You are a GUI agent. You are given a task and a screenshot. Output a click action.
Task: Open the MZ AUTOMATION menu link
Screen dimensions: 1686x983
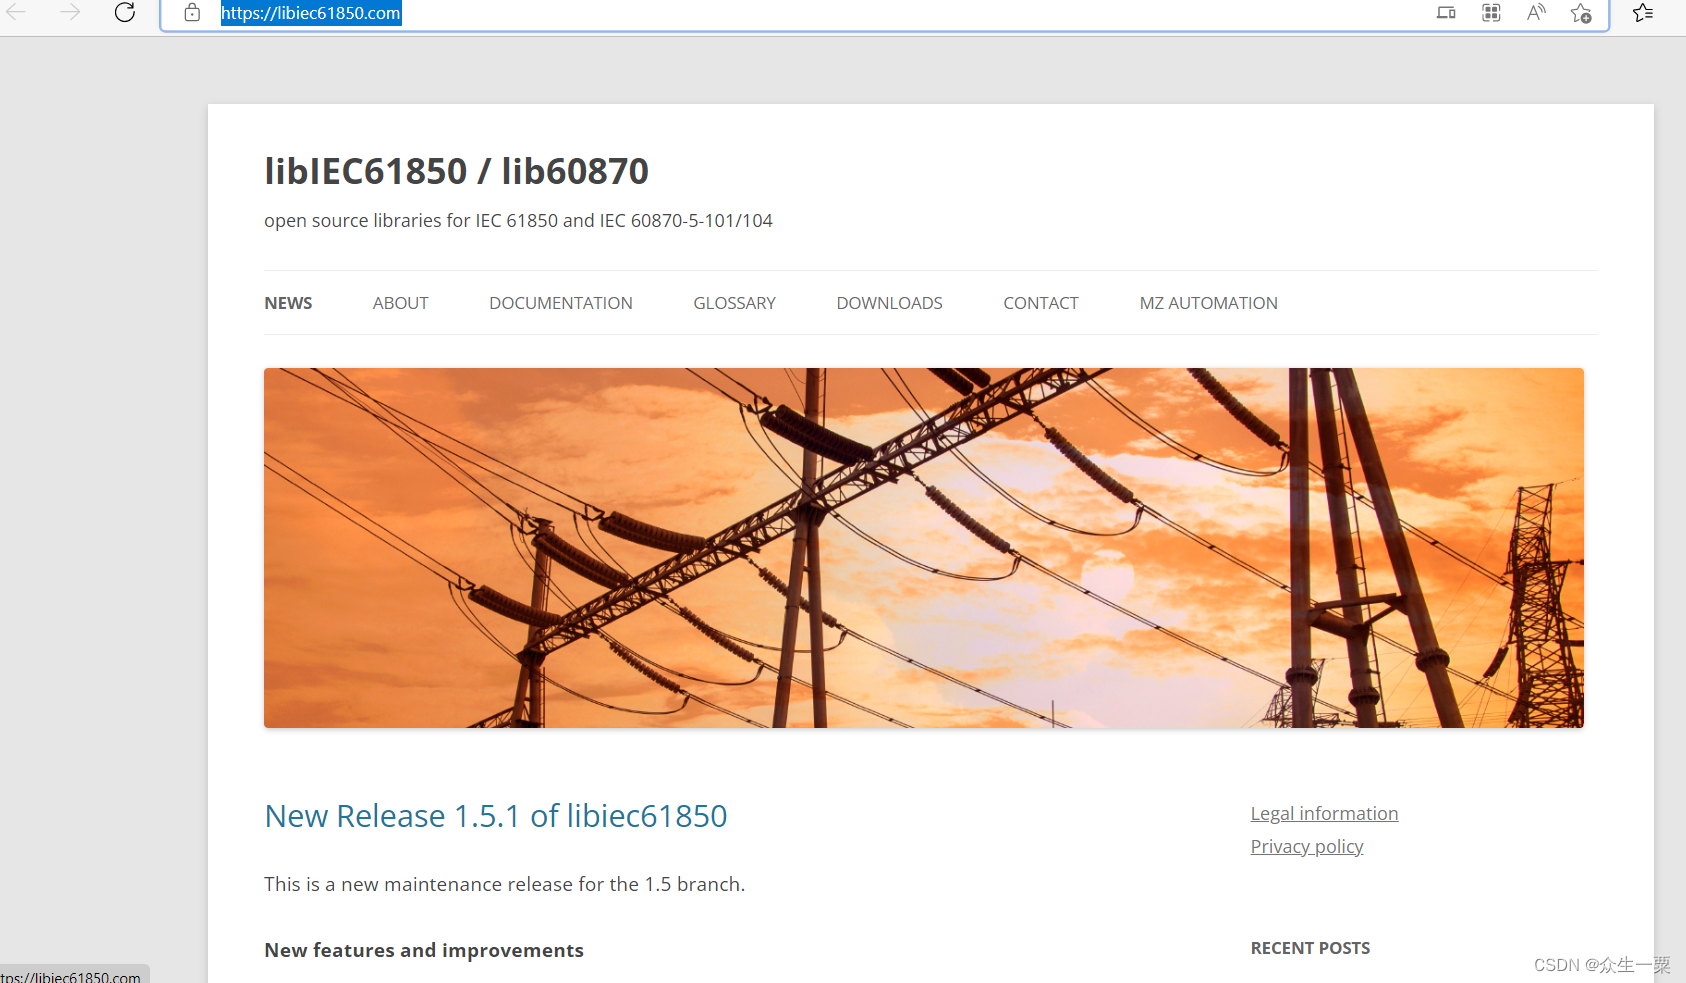pos(1209,303)
